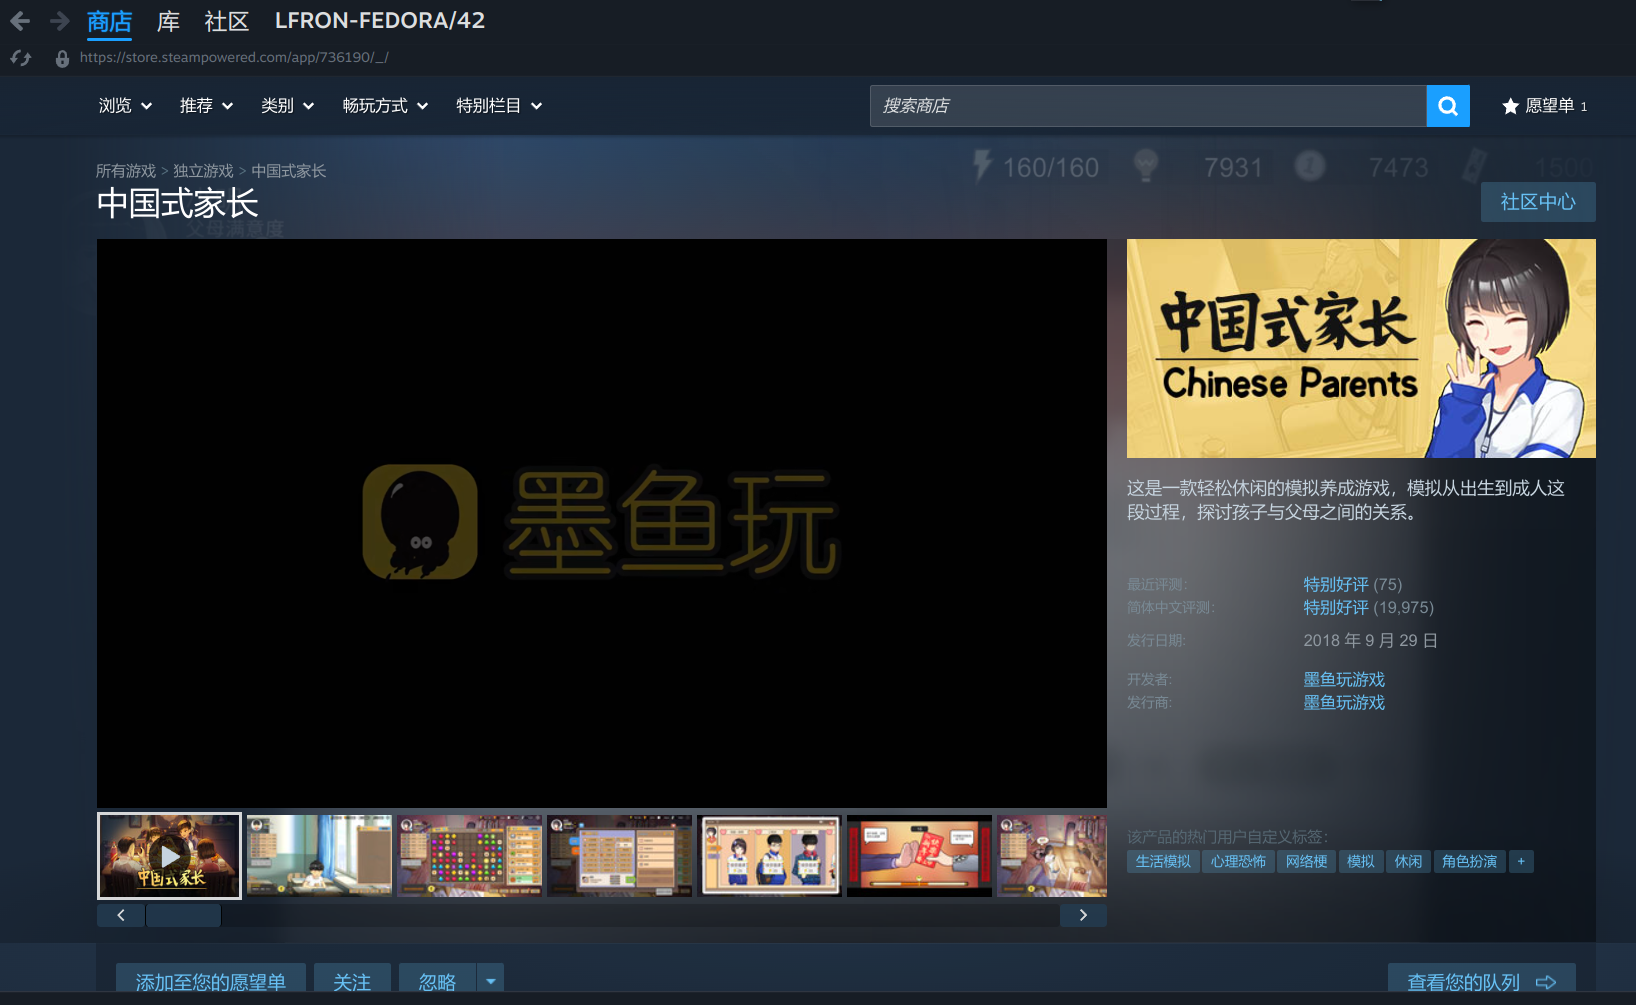Screen dimensions: 1636x1005
Task: Expand the 畅玩方式 dropdown
Action: 385,106
